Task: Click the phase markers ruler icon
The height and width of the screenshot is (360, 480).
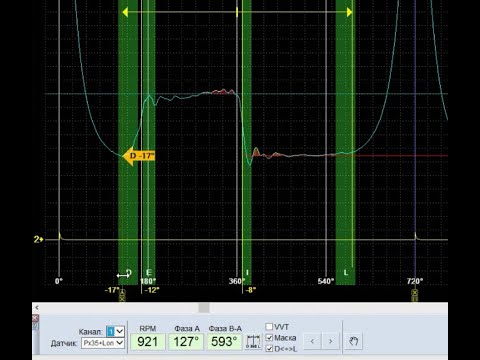Action: coord(253,342)
